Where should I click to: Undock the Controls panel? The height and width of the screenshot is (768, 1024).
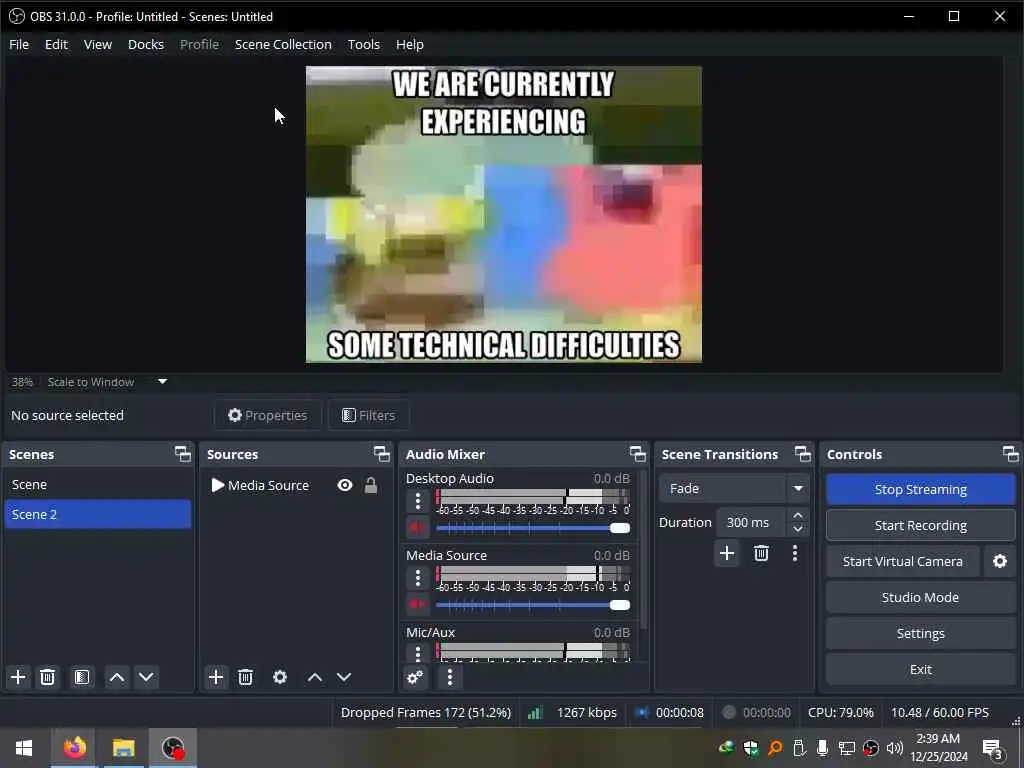point(1010,454)
